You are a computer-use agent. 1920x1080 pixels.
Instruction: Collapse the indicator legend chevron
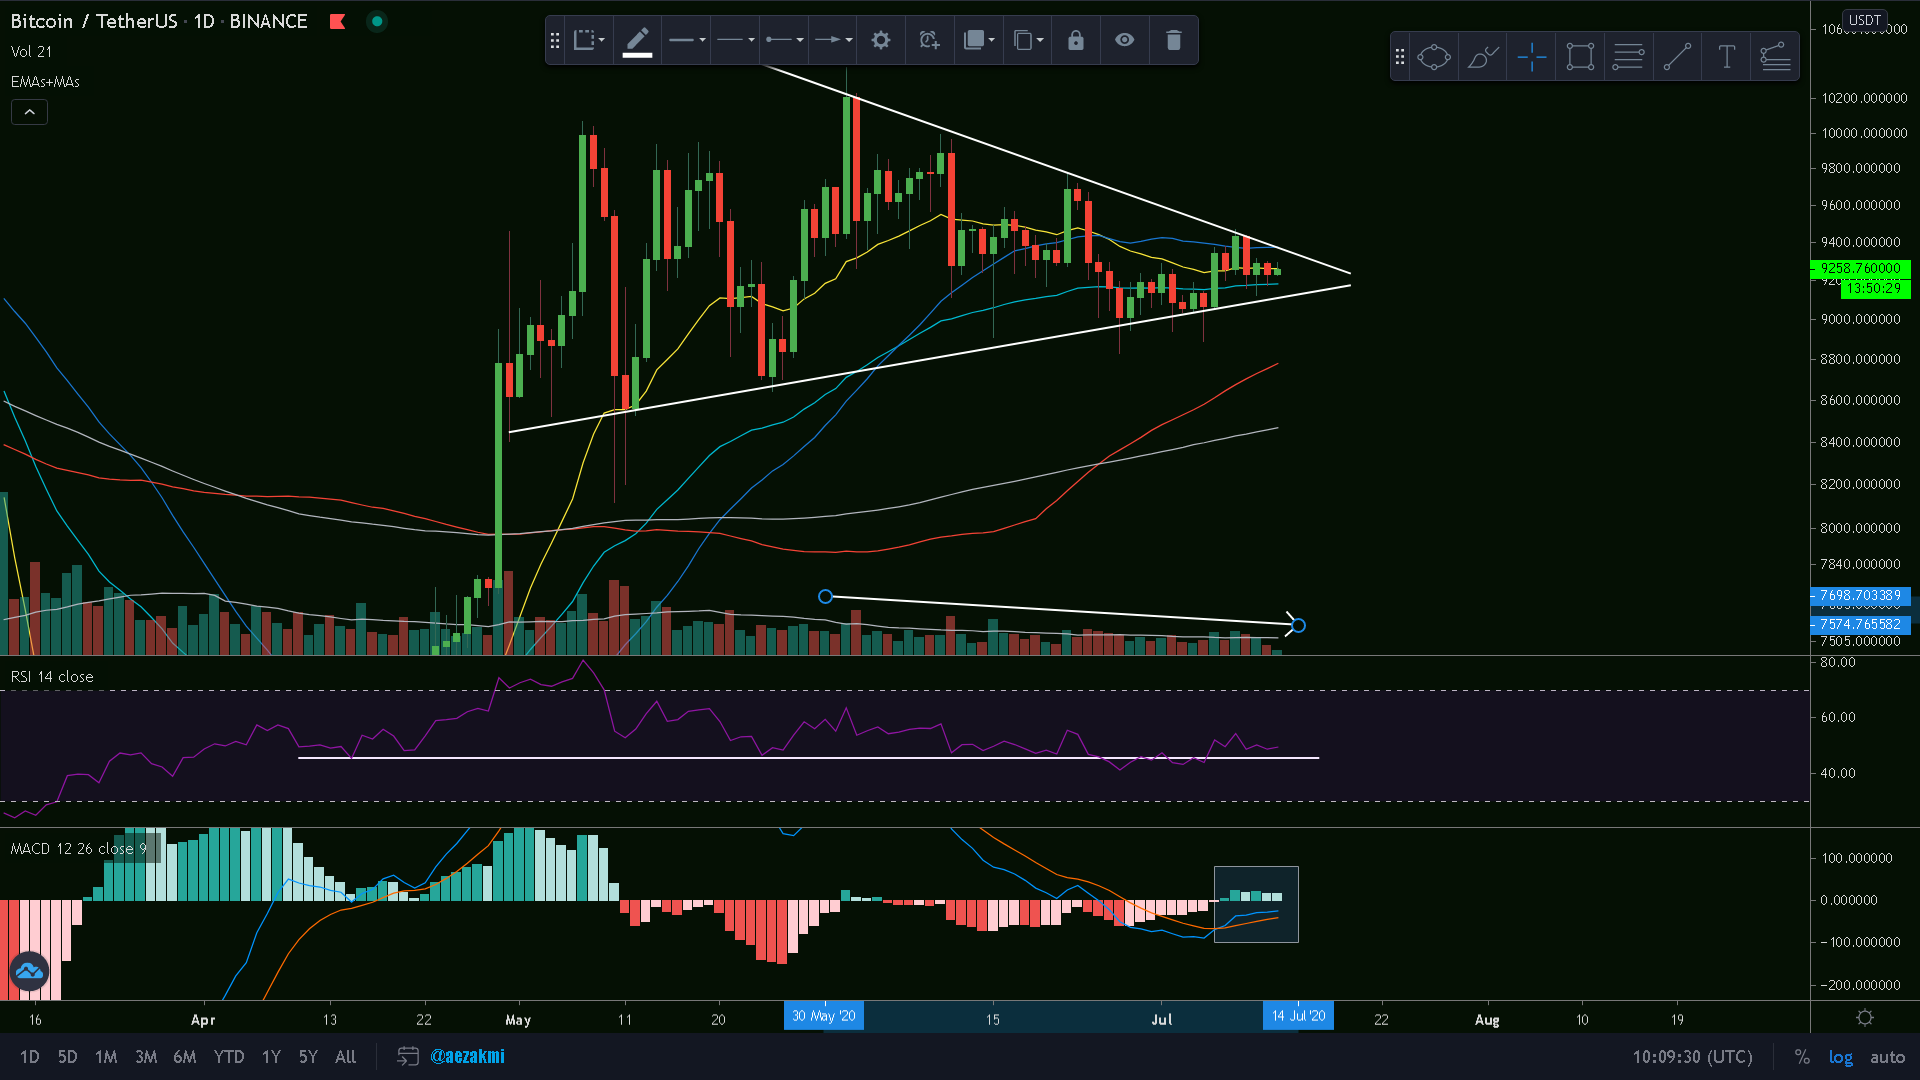[x=29, y=112]
